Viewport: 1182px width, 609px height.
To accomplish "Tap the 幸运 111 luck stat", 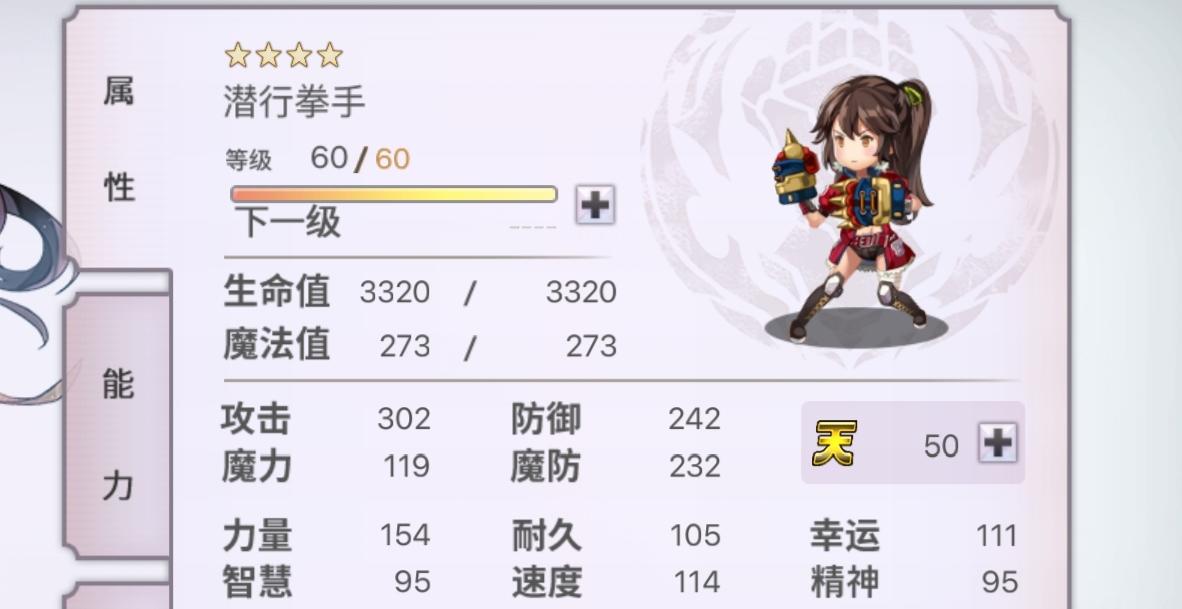I will 914,535.
